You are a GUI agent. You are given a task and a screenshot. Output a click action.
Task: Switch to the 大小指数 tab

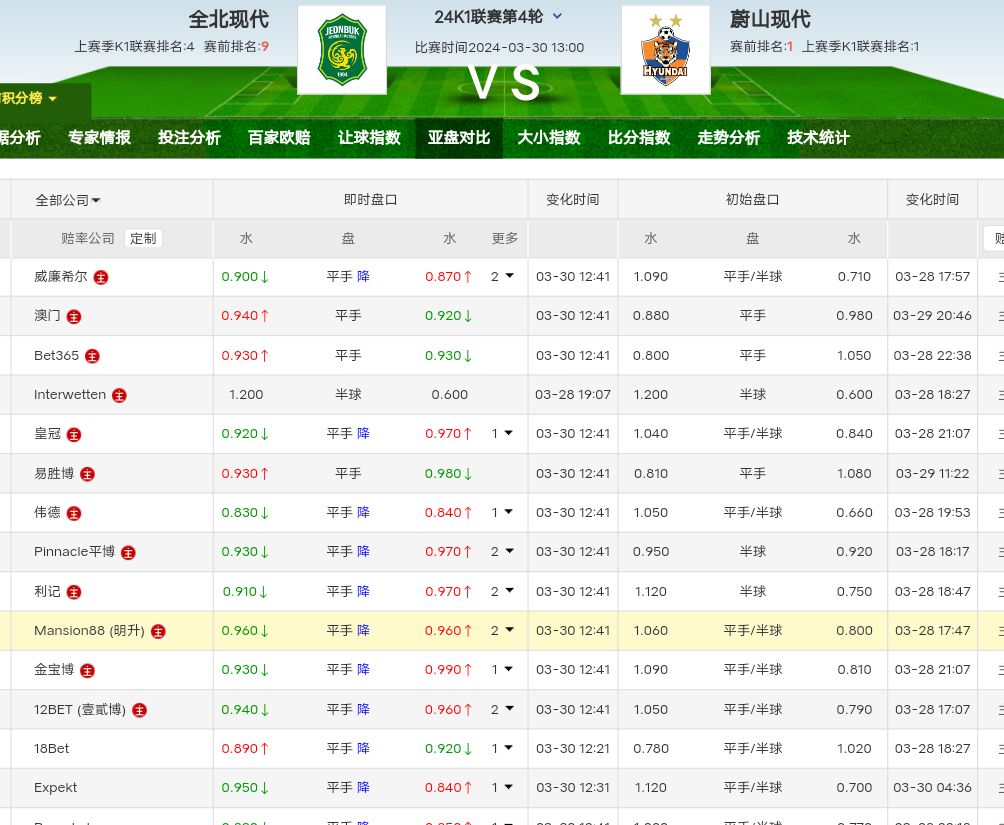[548, 138]
